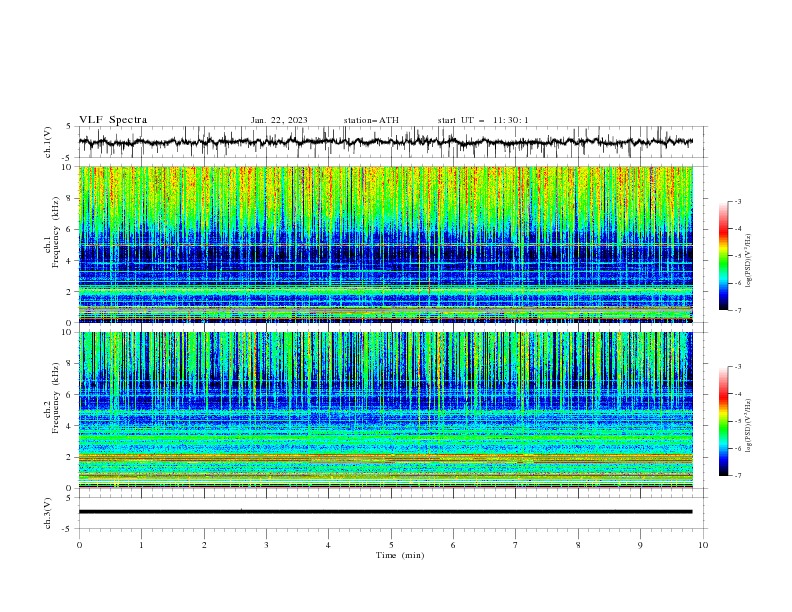Image resolution: width=792 pixels, height=612 pixels.
Task: Click the time axis tick label 7
Action: 516,545
